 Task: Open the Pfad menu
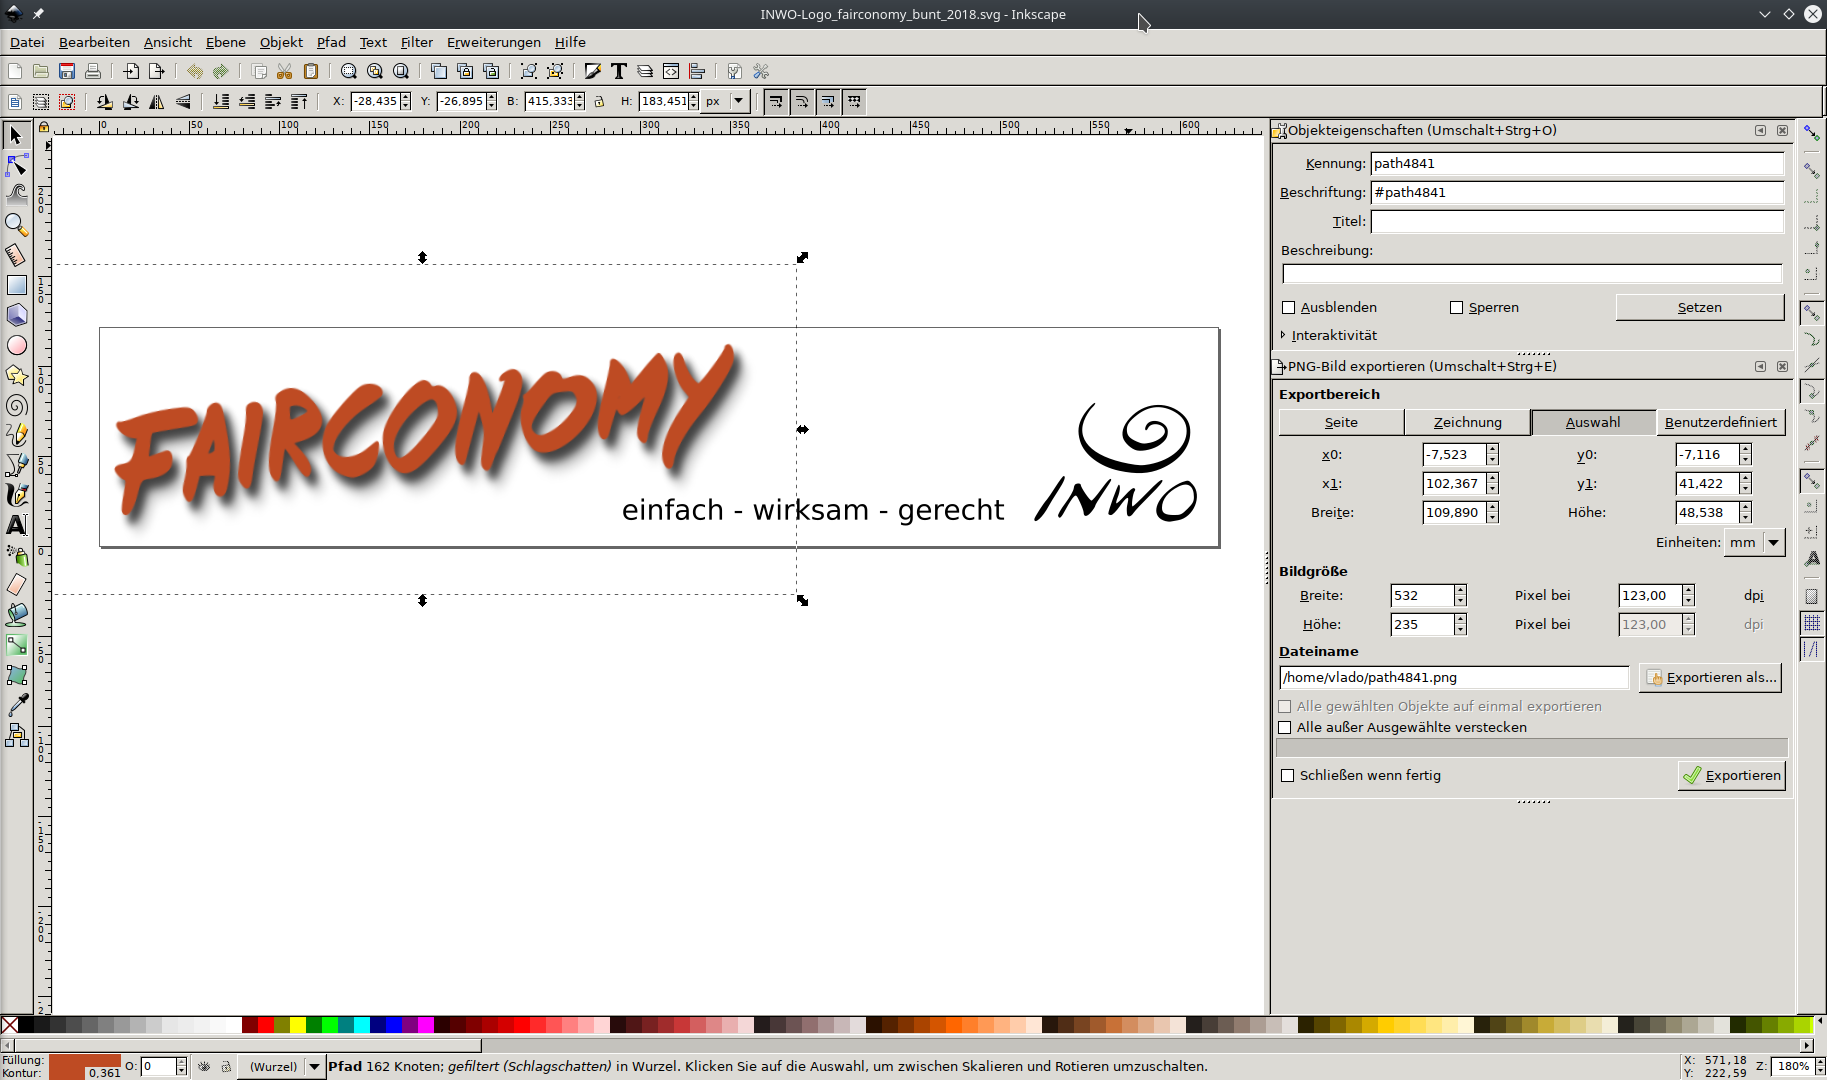click(331, 42)
